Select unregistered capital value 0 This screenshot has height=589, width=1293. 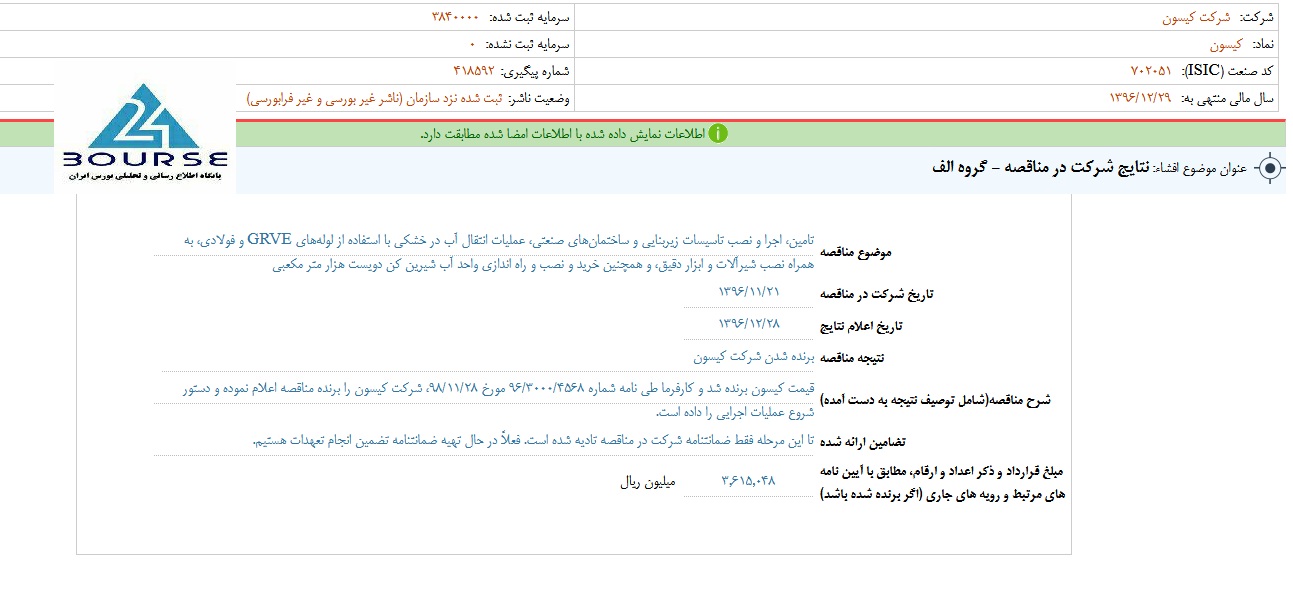pyautogui.click(x=473, y=45)
